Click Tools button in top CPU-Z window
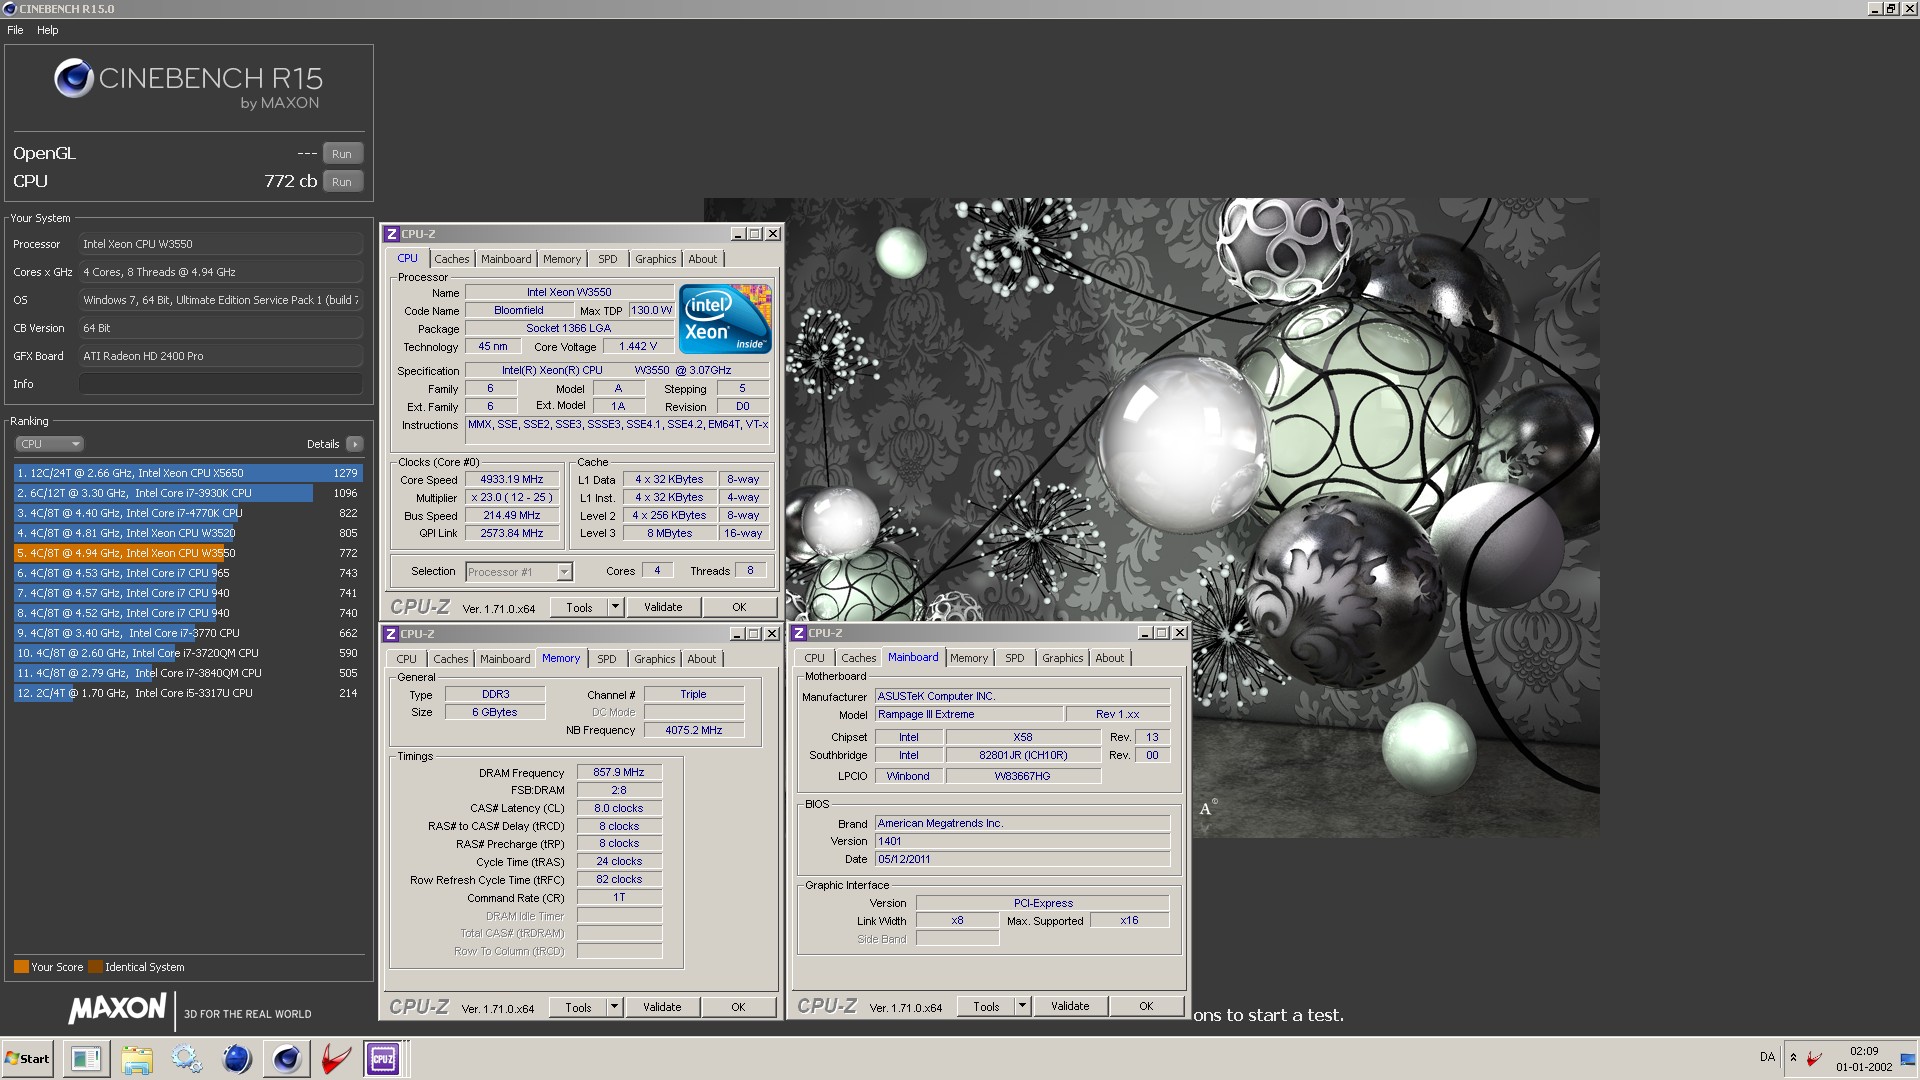 [x=579, y=607]
